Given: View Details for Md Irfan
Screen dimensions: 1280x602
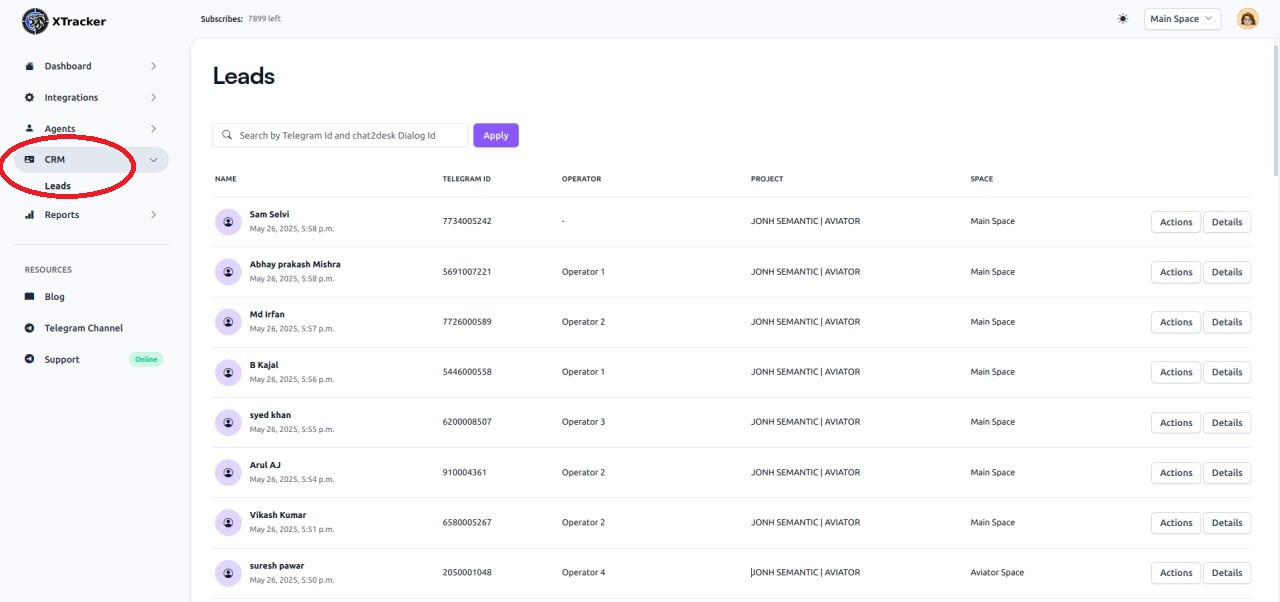Looking at the screenshot, I should tap(1226, 322).
